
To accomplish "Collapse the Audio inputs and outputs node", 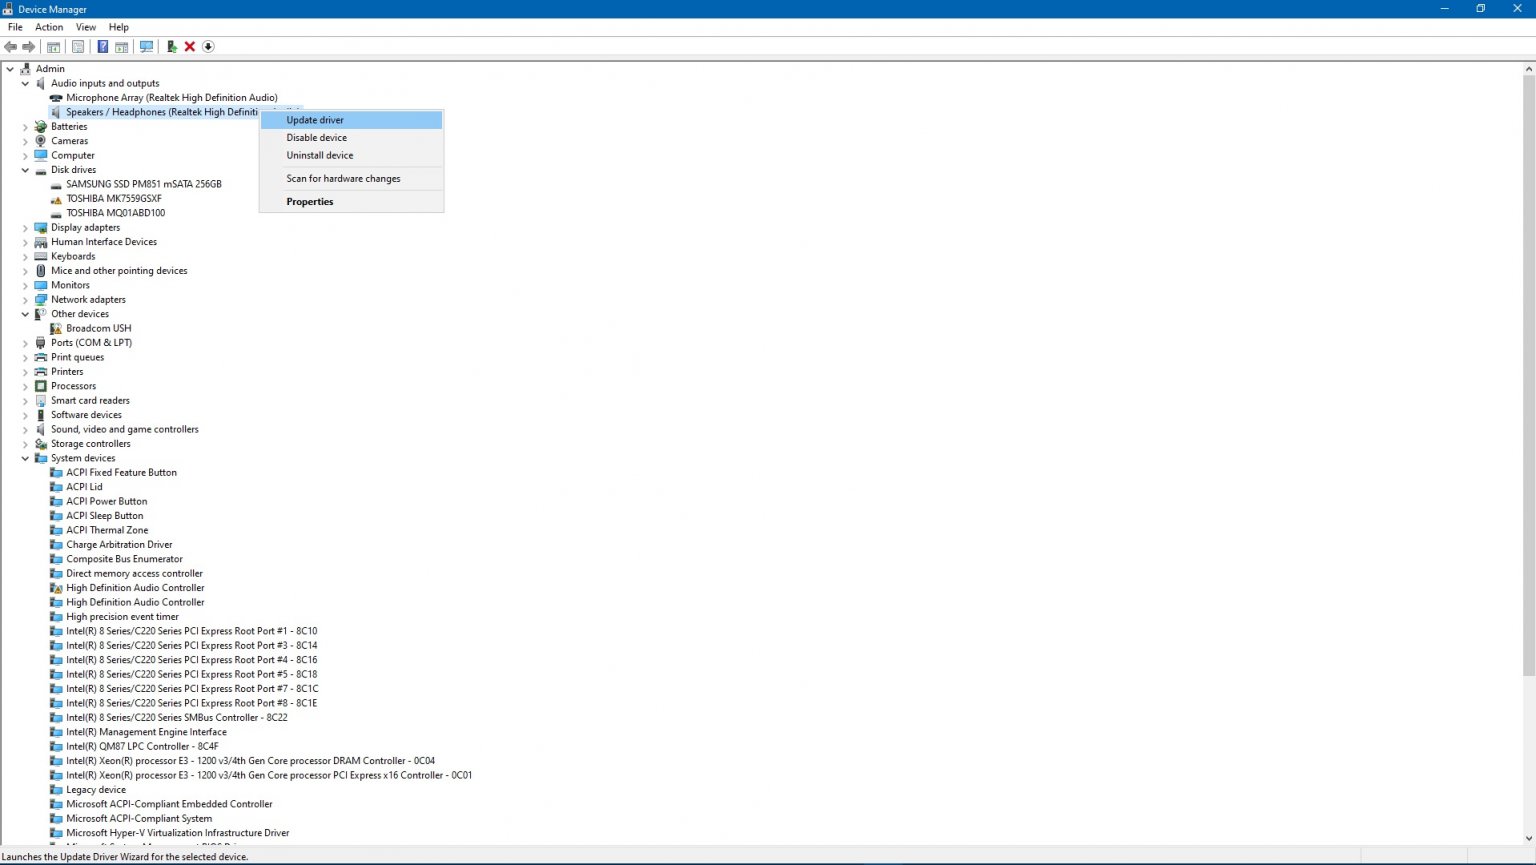I will pos(25,84).
